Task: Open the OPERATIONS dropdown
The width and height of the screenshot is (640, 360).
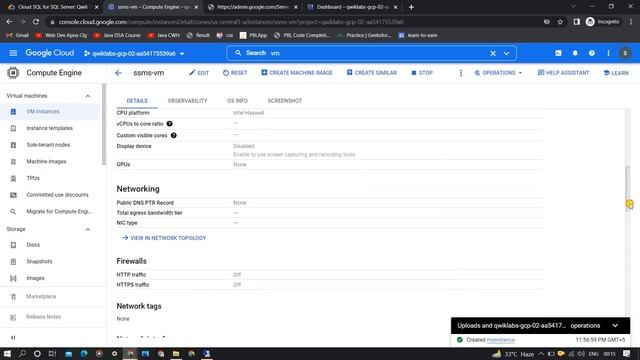Action: [x=498, y=73]
